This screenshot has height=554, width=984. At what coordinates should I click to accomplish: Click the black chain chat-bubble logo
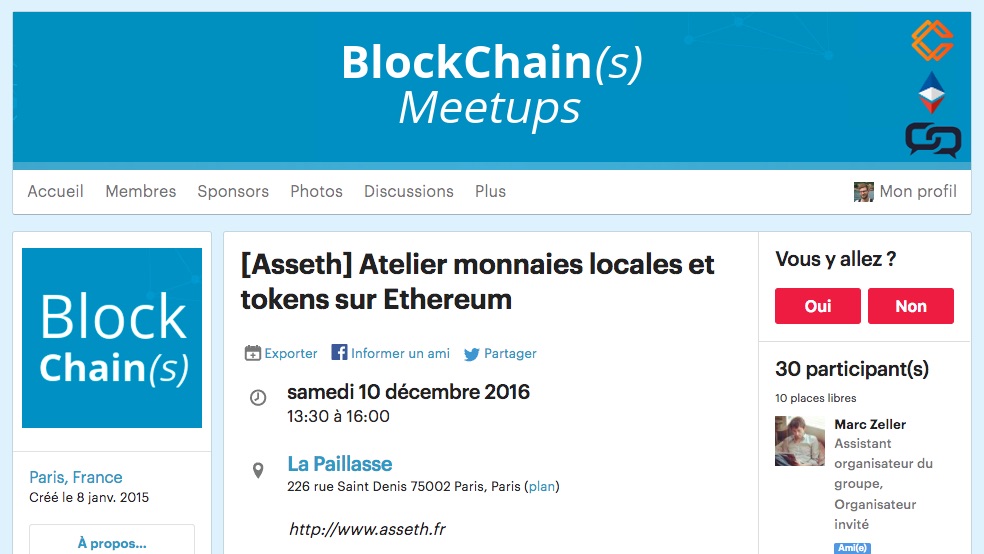(933, 140)
